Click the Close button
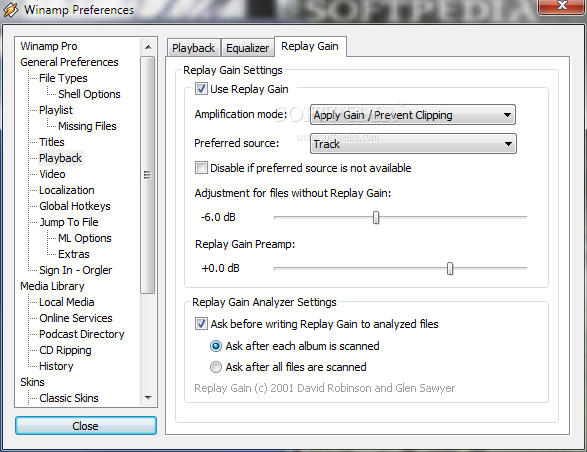The width and height of the screenshot is (587, 452). tap(86, 426)
